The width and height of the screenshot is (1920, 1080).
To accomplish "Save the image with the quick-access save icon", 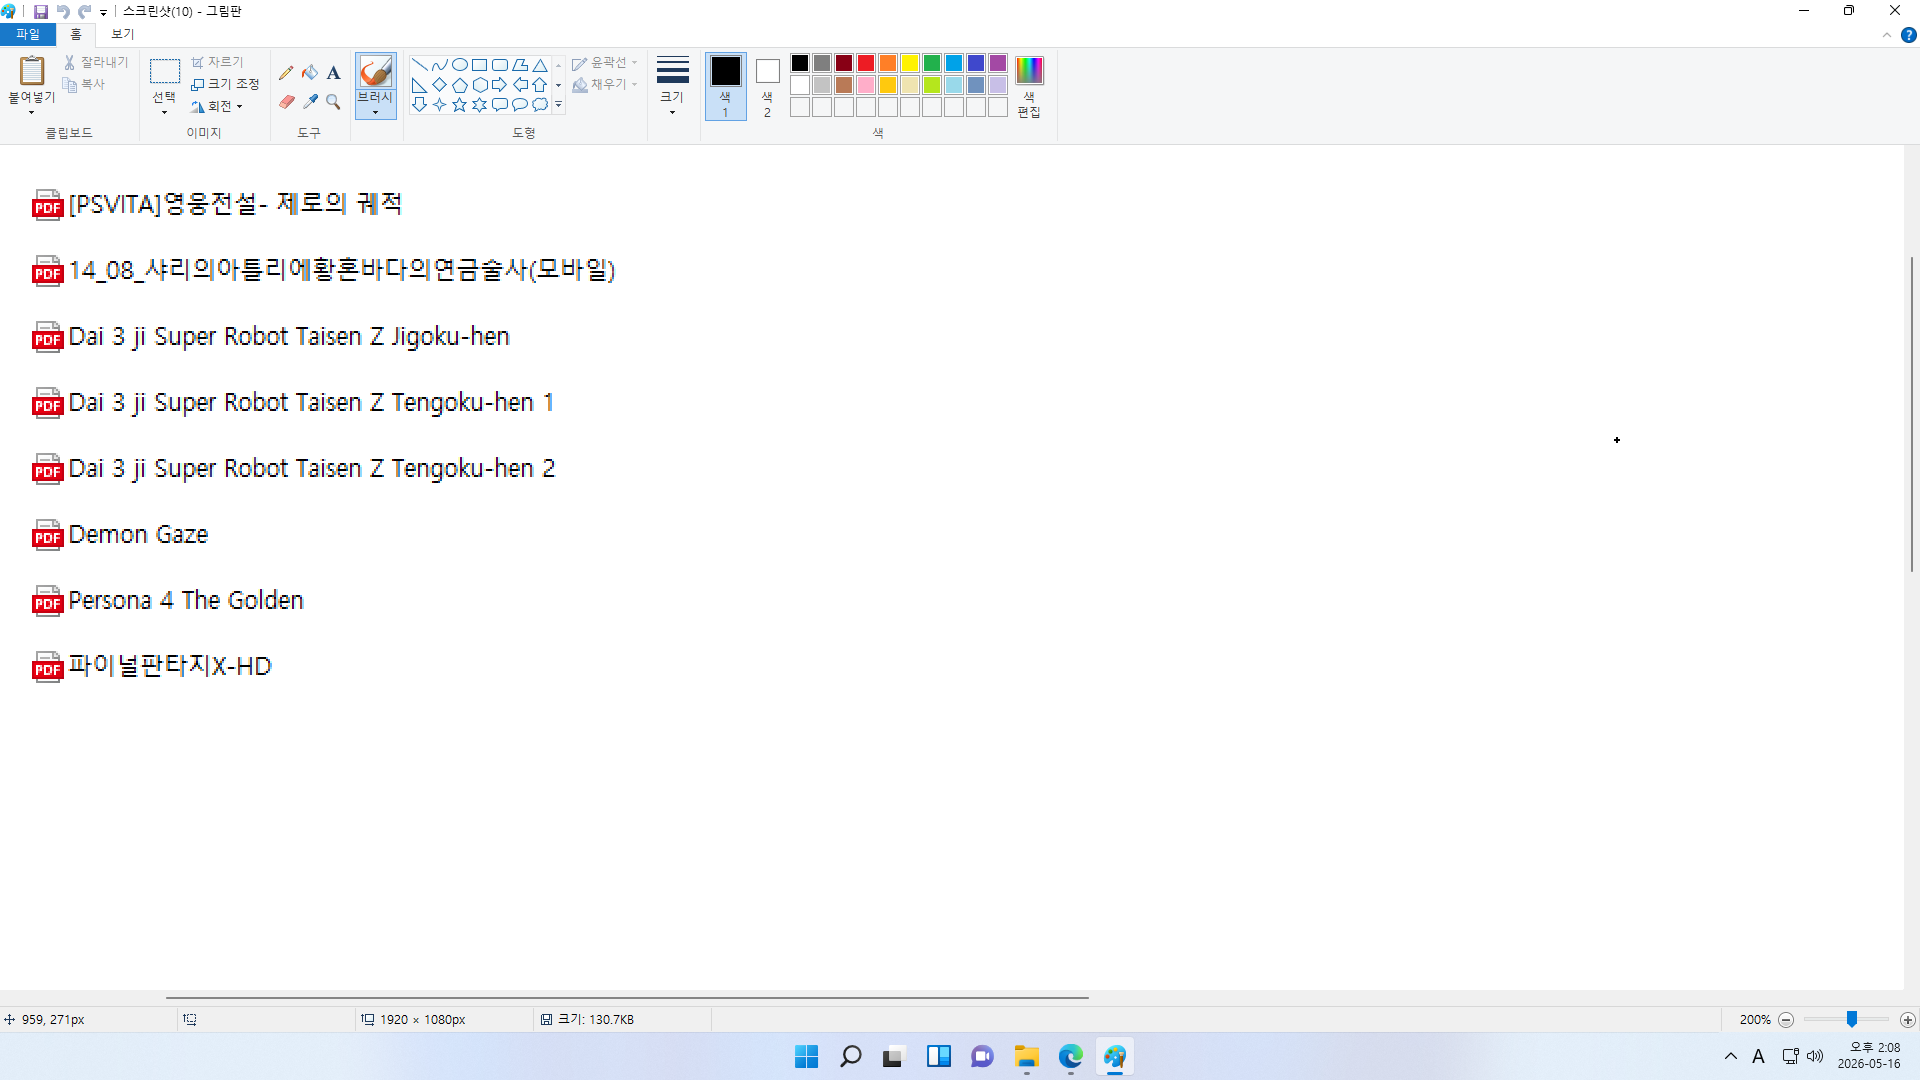I will (41, 12).
